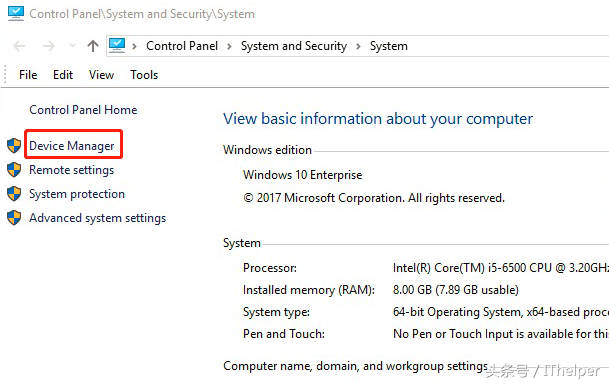The image size is (609, 385).
Task: Expand chevron before Control Panel breadcrumb
Action: point(134,46)
